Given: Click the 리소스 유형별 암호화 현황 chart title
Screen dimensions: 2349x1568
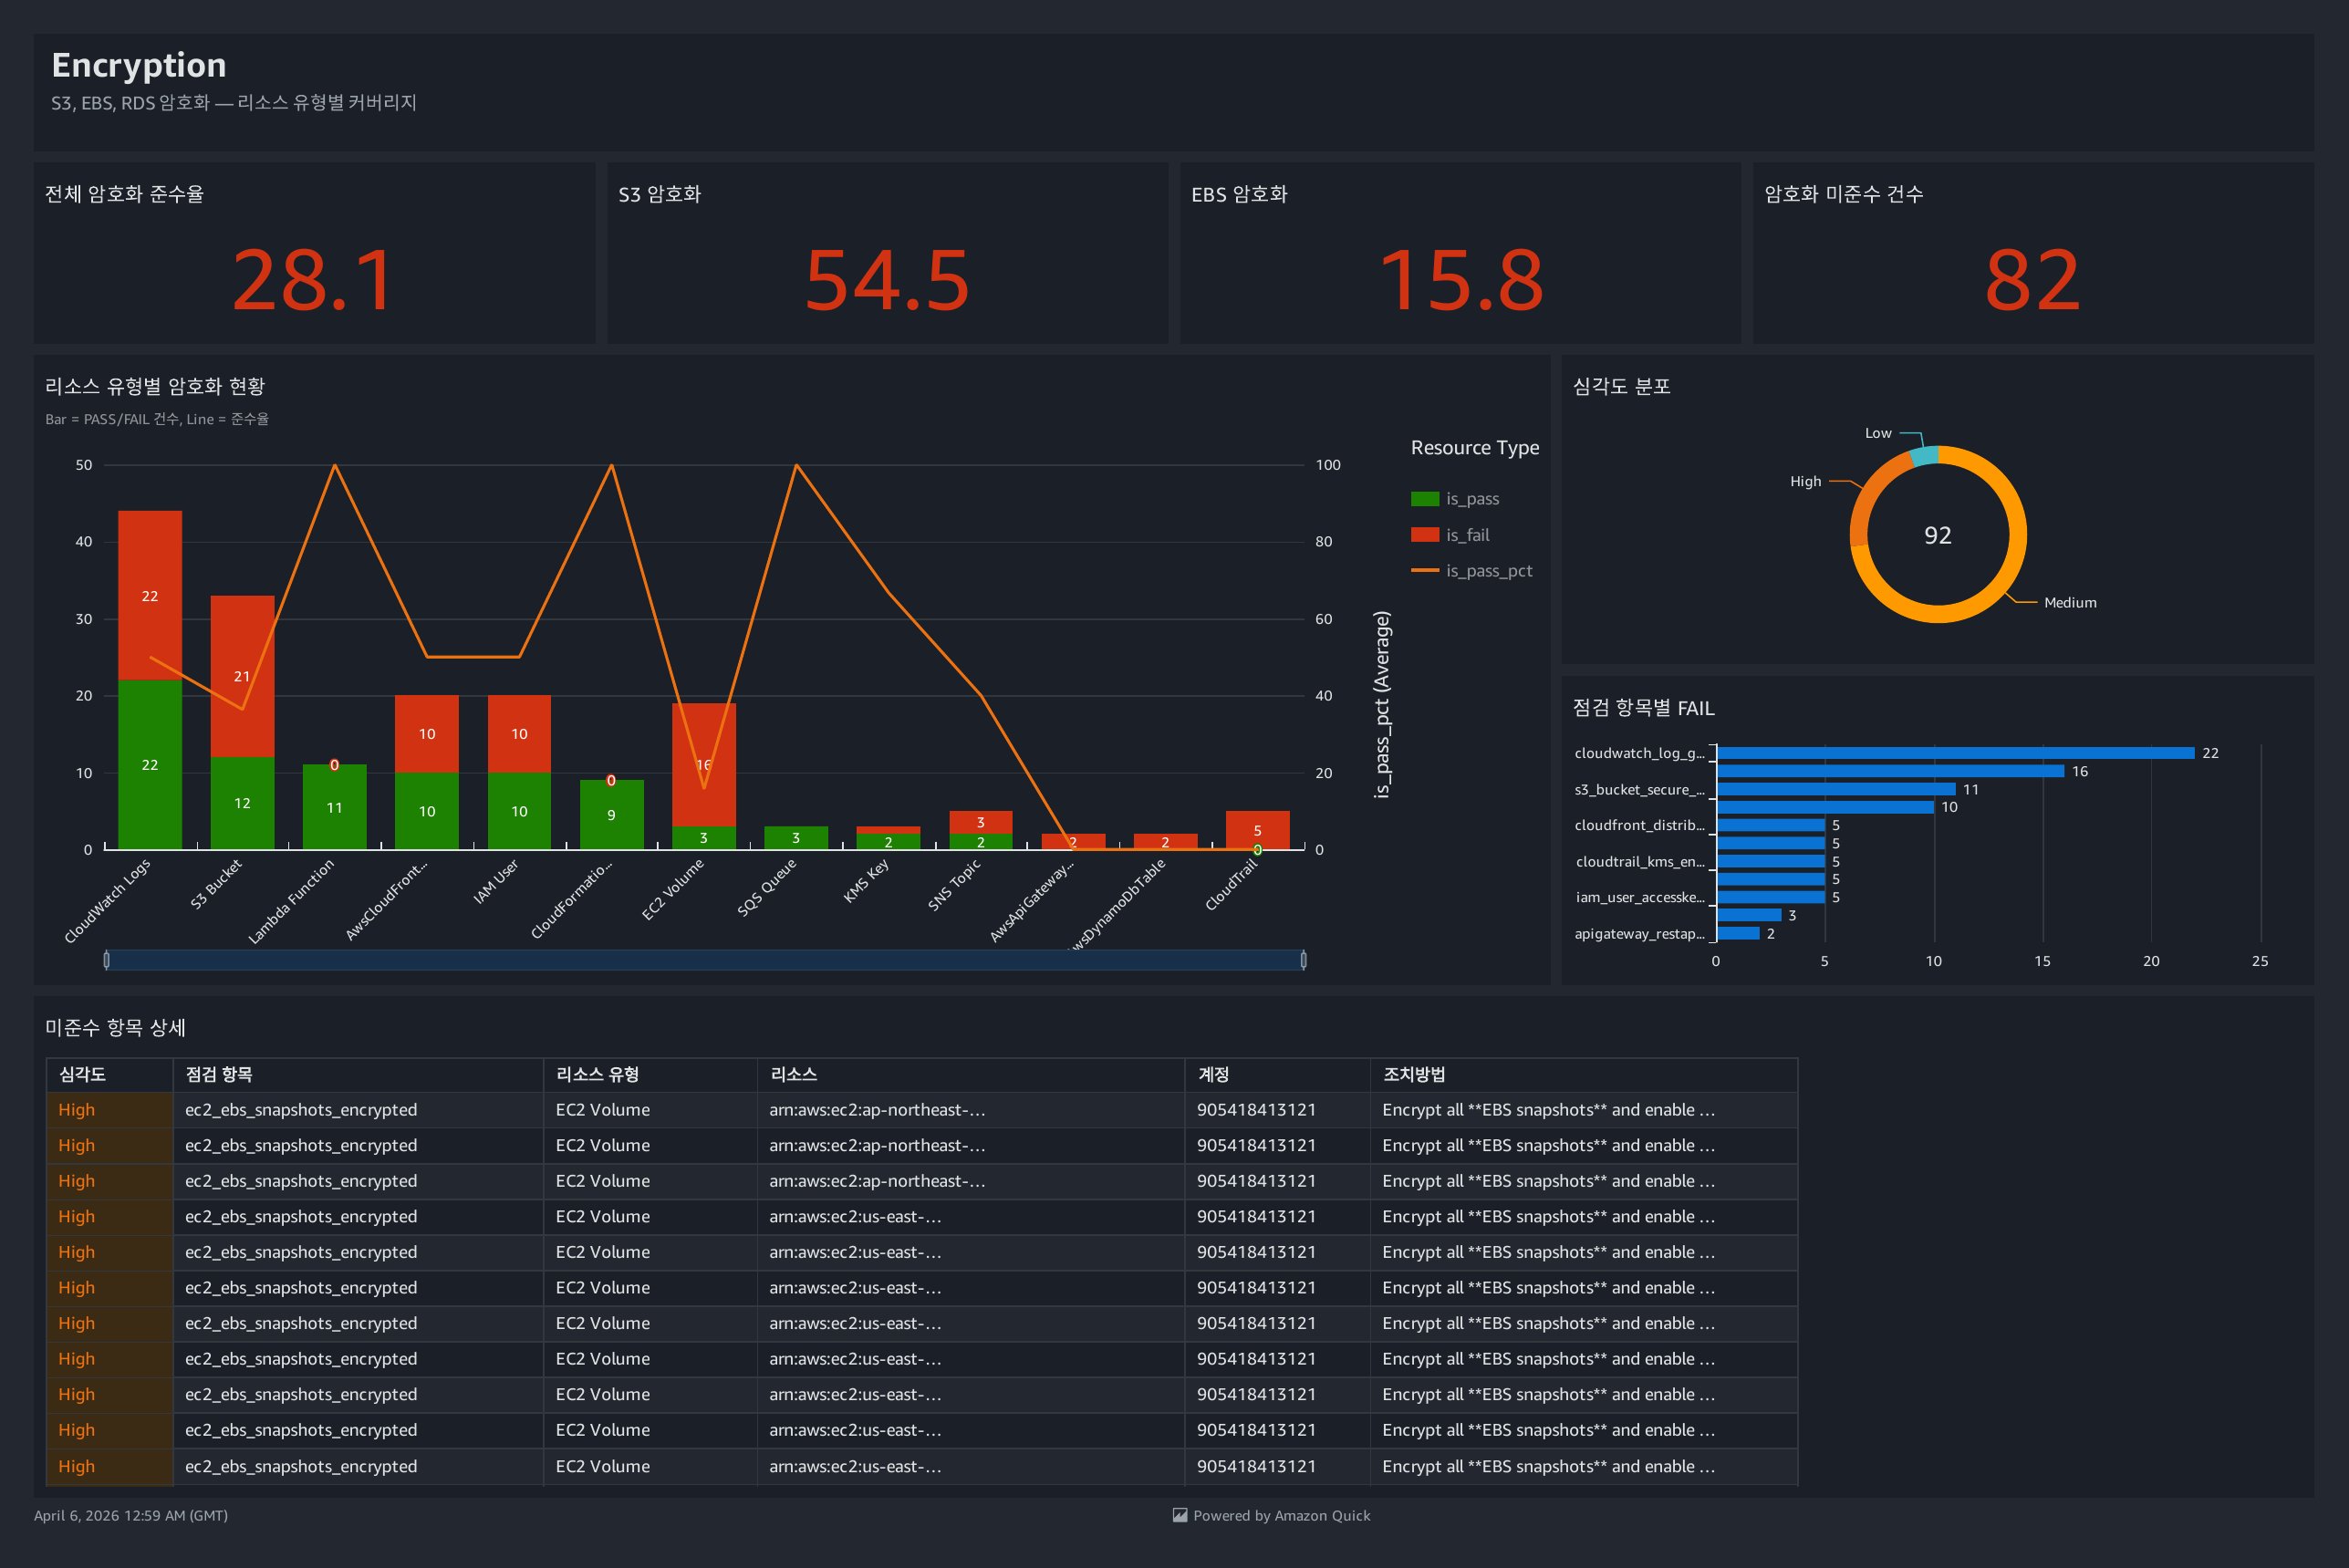Looking at the screenshot, I should tap(155, 386).
